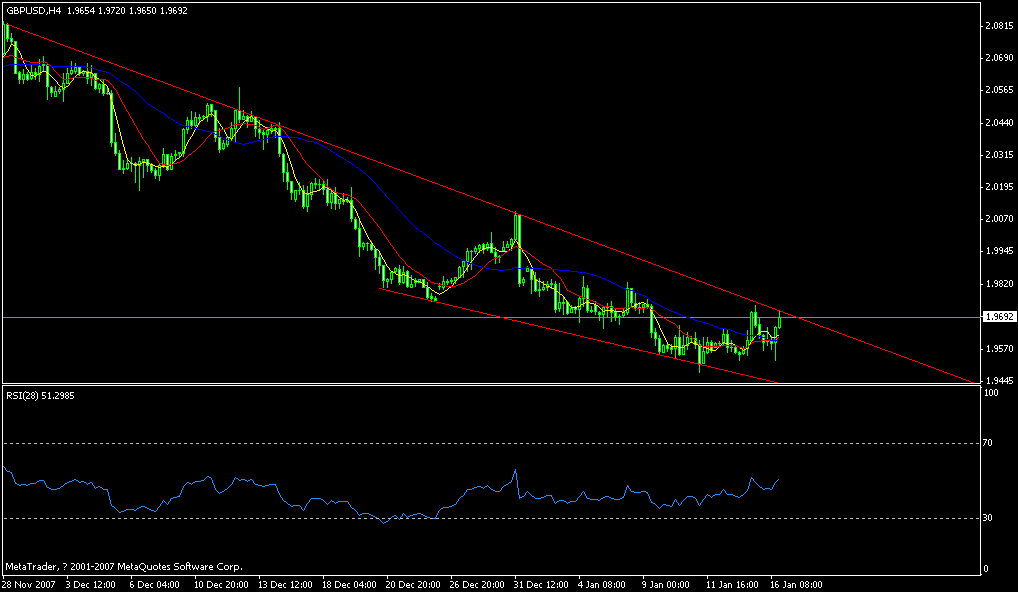Click the 6 Dec 04:00 time label
Viewport: 1018px width, 592px height.
(x=155, y=585)
